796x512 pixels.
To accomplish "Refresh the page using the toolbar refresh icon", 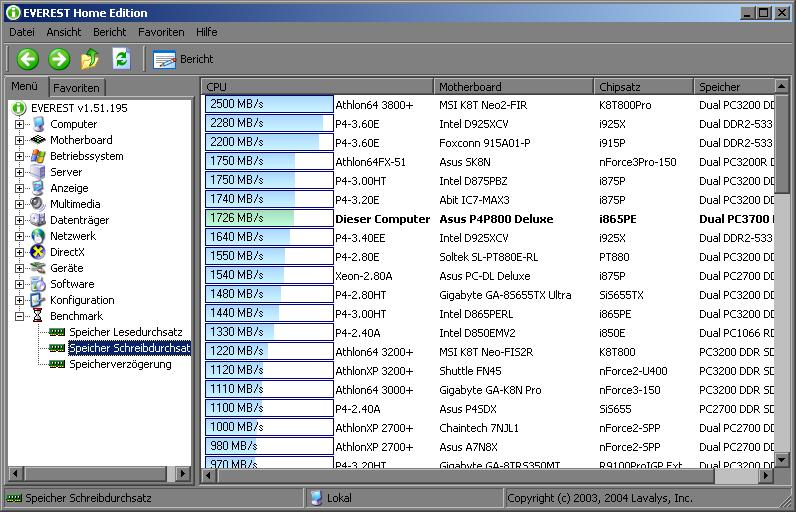I will coord(121,59).
